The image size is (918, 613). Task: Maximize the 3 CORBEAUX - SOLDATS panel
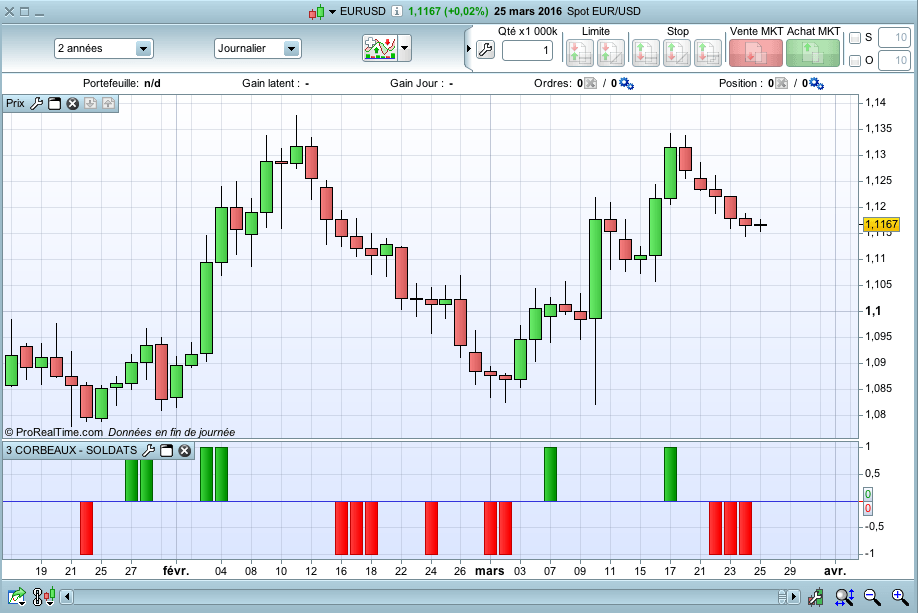[x=167, y=450]
